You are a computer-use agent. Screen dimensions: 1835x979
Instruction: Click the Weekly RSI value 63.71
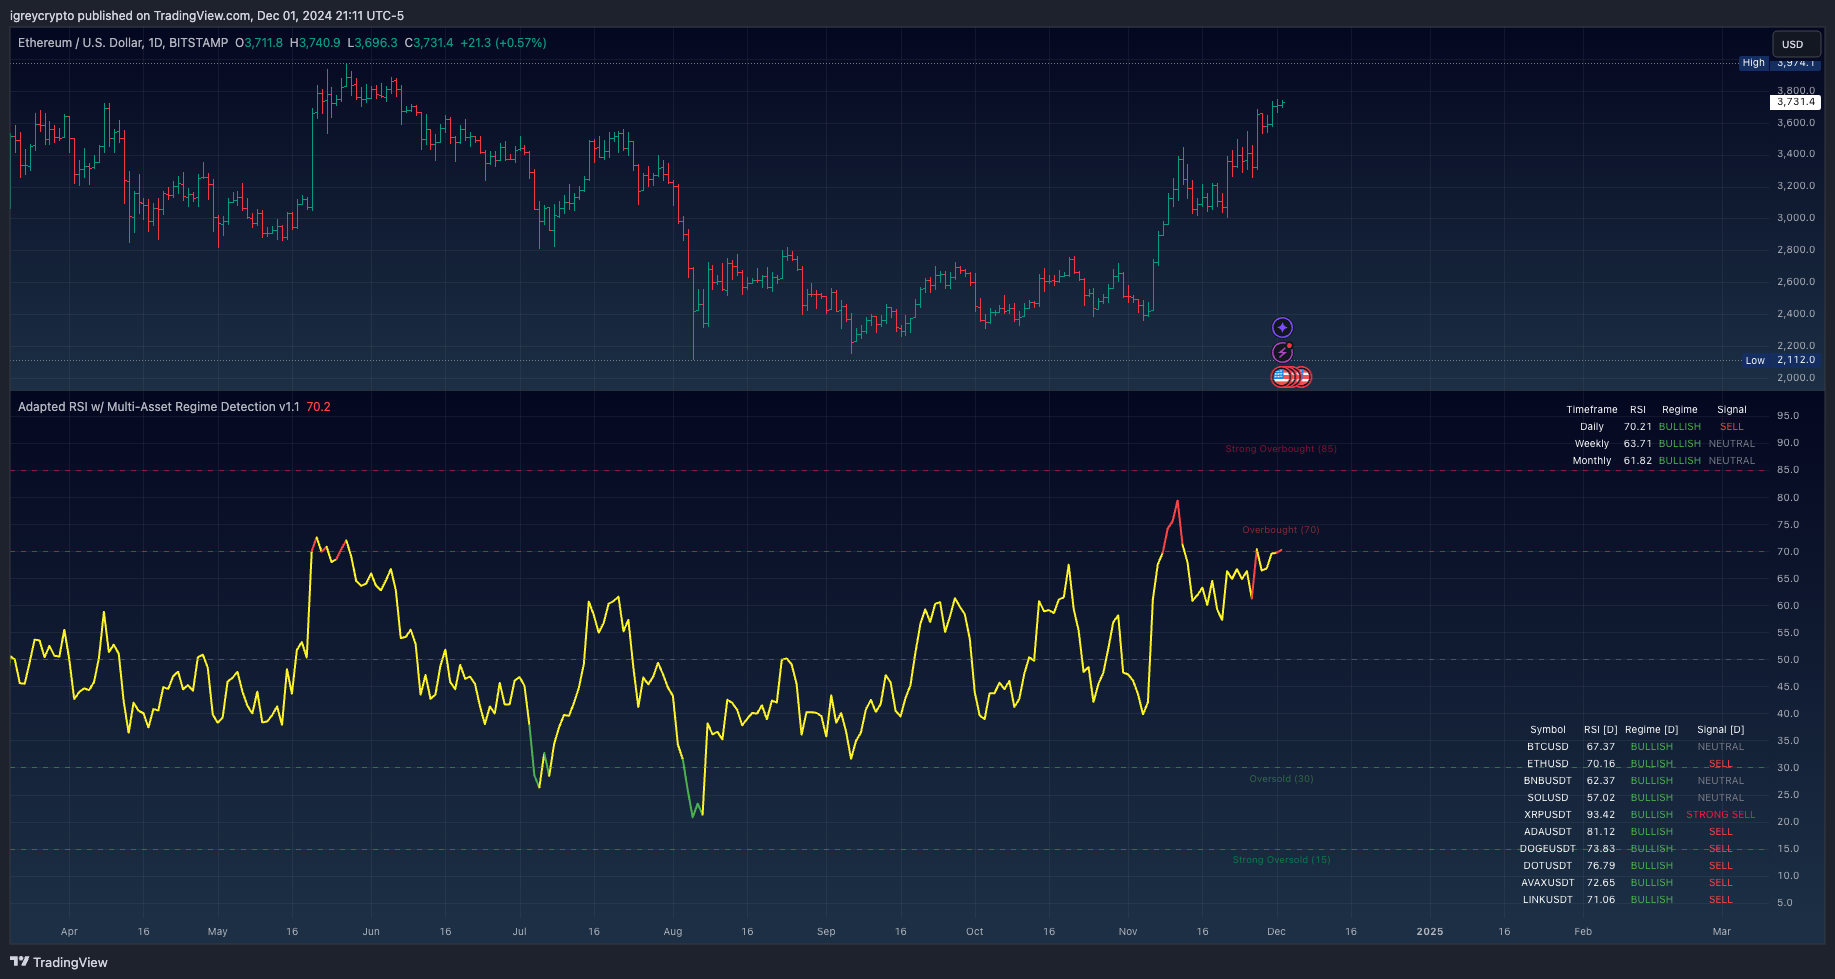point(1638,444)
